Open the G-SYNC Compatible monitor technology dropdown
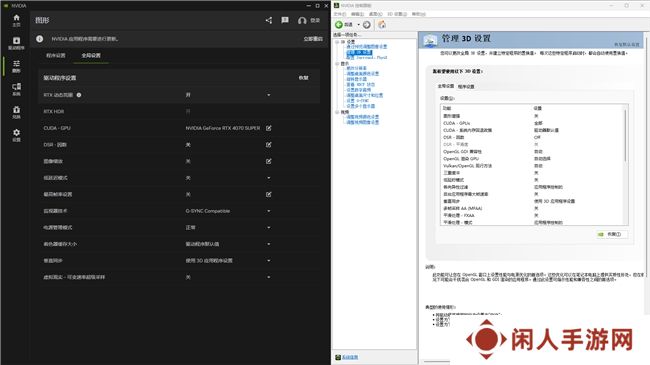This screenshot has height=365, width=650. tap(269, 211)
